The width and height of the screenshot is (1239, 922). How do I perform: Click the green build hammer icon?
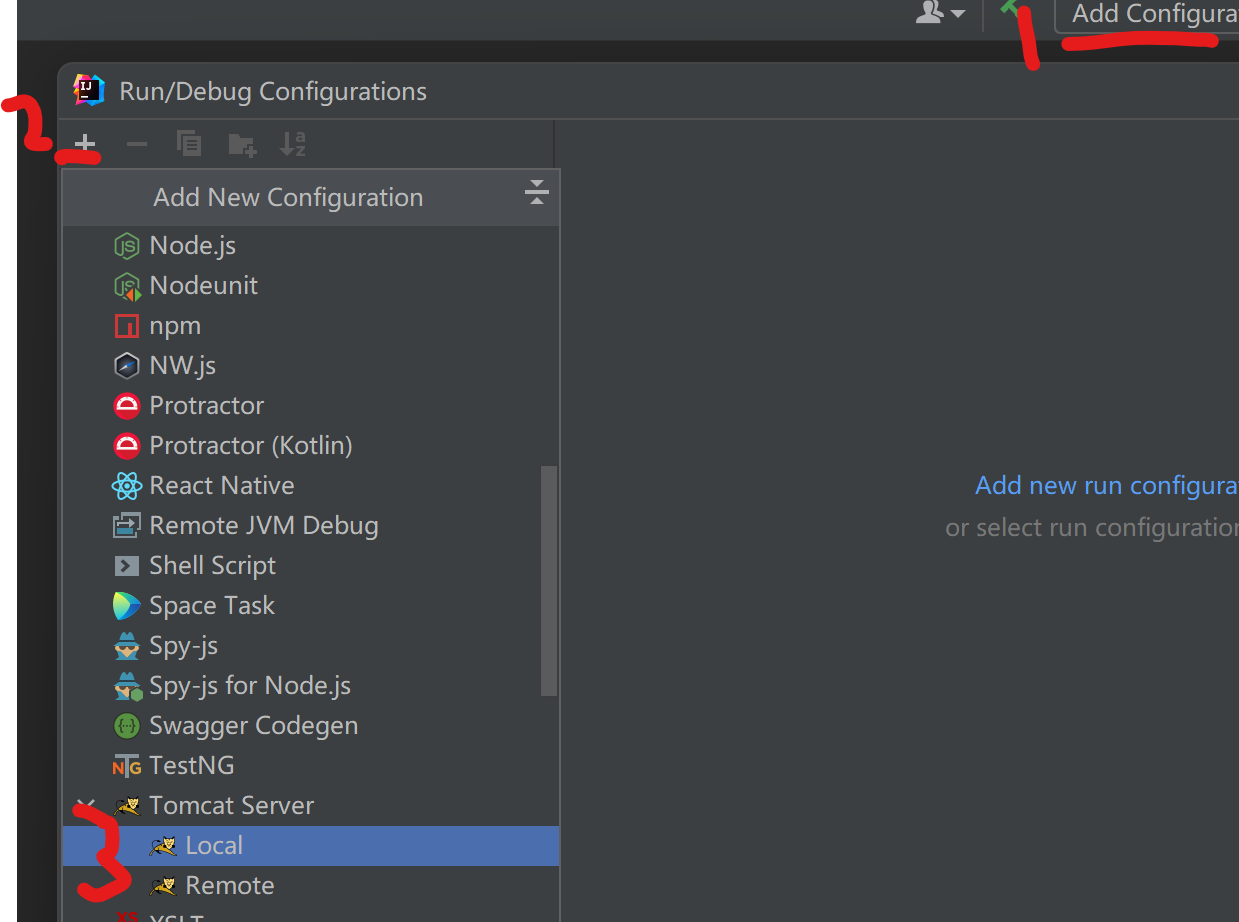click(x=1011, y=8)
